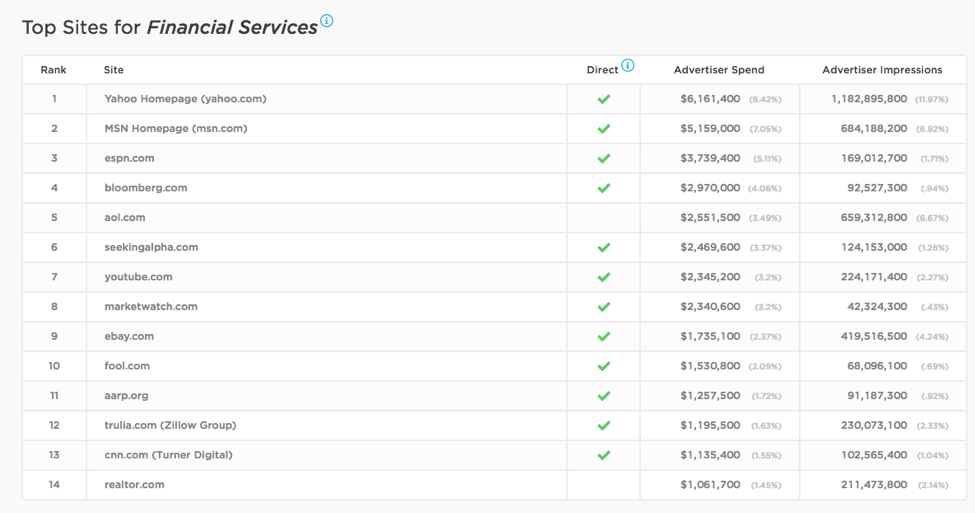
Task: Click the Direct checkmark in espn.com row
Action: tap(603, 159)
